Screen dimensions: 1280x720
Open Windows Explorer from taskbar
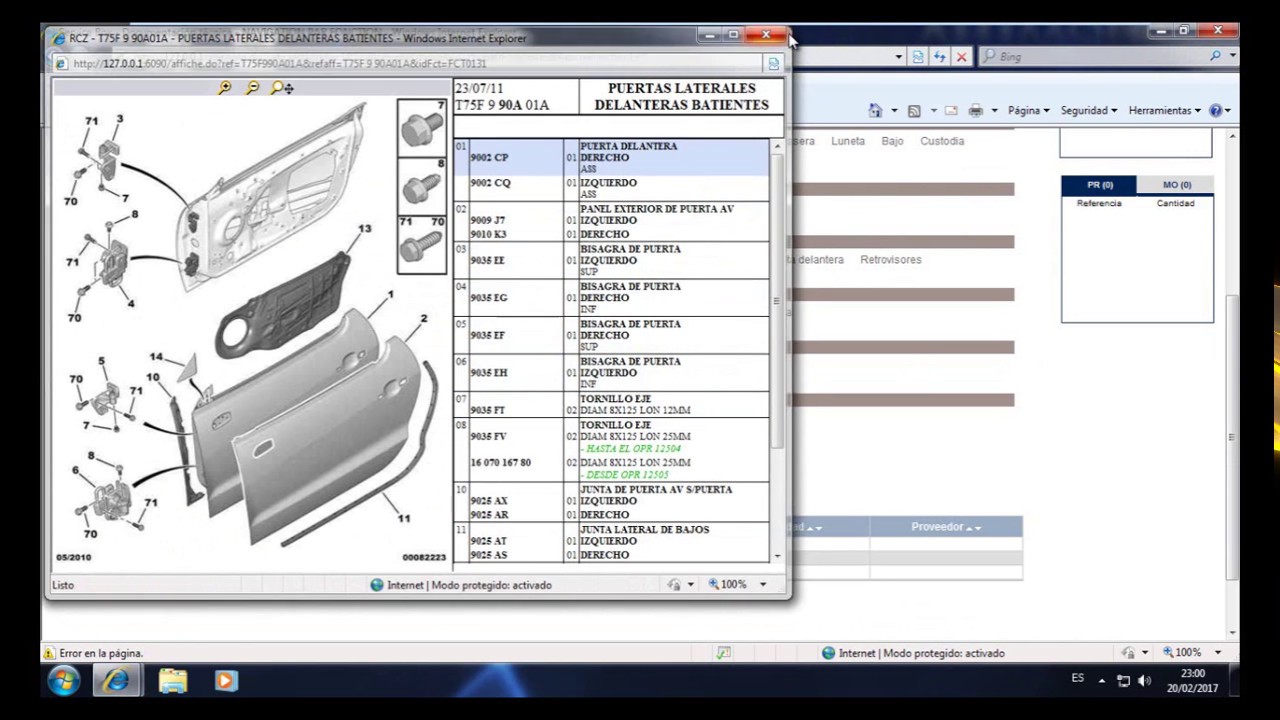pos(173,681)
